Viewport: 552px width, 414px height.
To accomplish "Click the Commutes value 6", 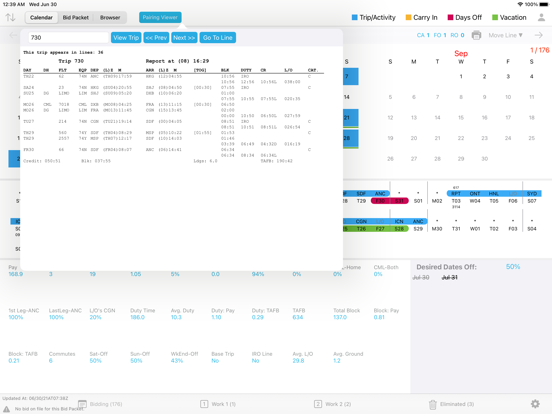I will [51, 360].
